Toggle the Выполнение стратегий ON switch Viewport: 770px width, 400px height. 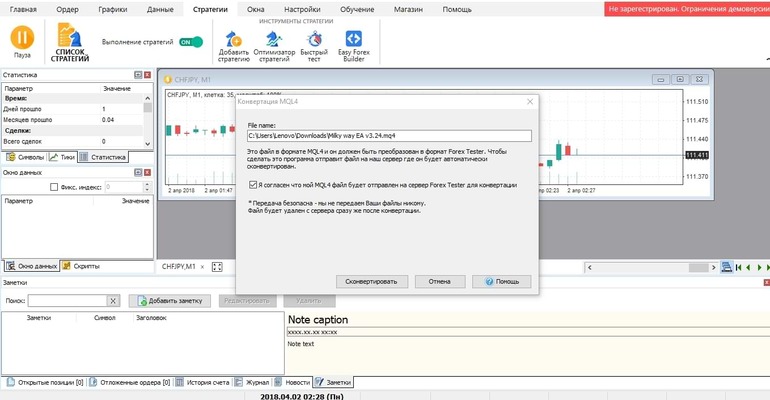click(x=191, y=42)
